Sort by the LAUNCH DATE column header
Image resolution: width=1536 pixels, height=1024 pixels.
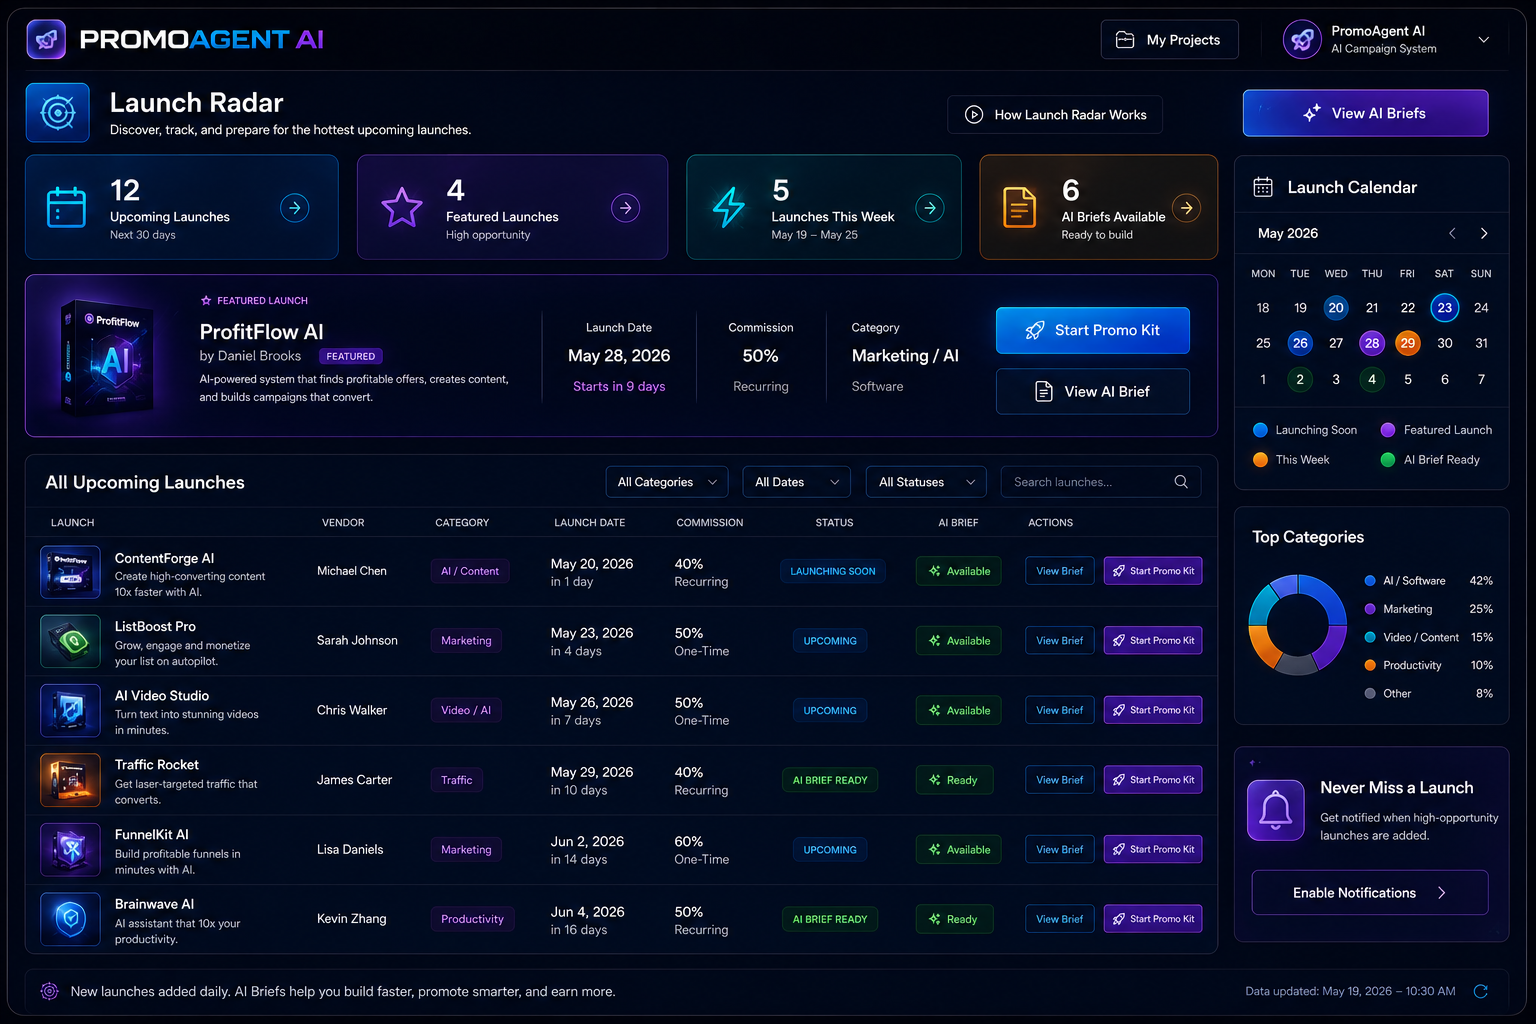[x=590, y=523]
